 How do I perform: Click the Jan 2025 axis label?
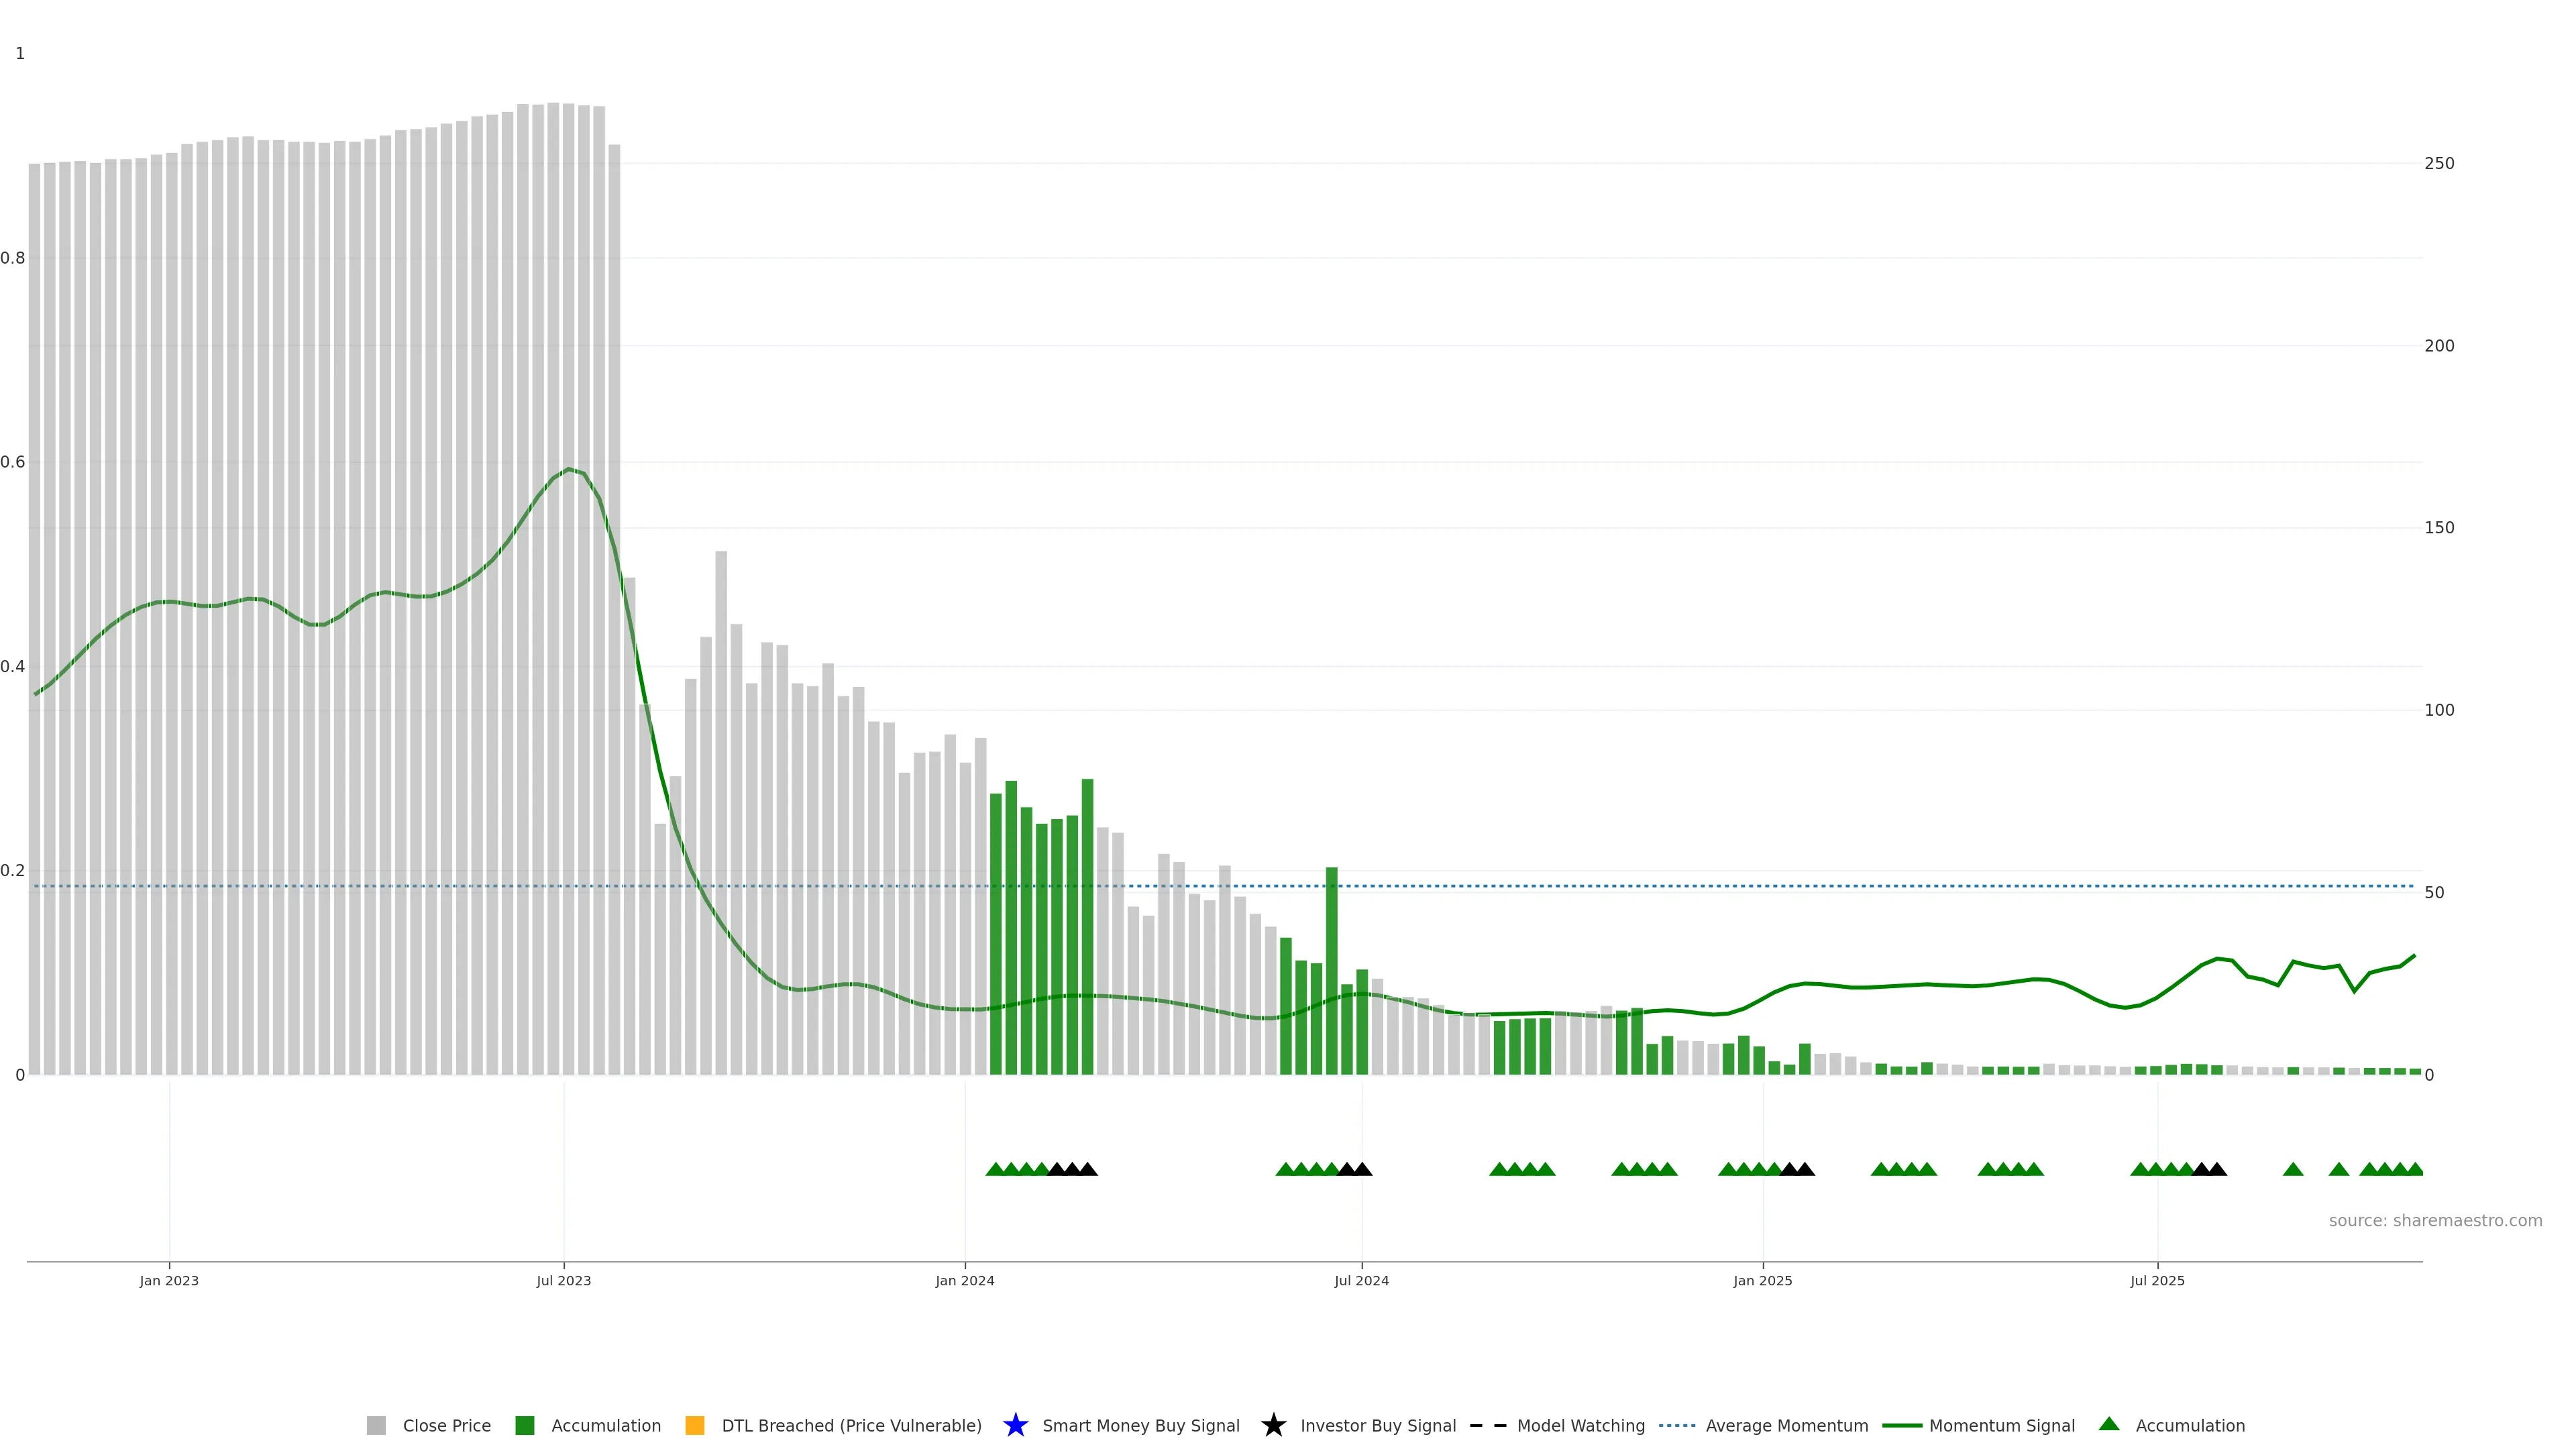1762,1281
